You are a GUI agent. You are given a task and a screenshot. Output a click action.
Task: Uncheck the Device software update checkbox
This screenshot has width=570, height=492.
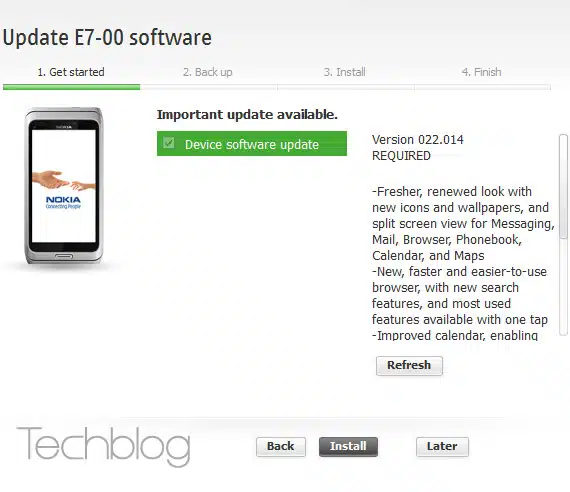[169, 143]
